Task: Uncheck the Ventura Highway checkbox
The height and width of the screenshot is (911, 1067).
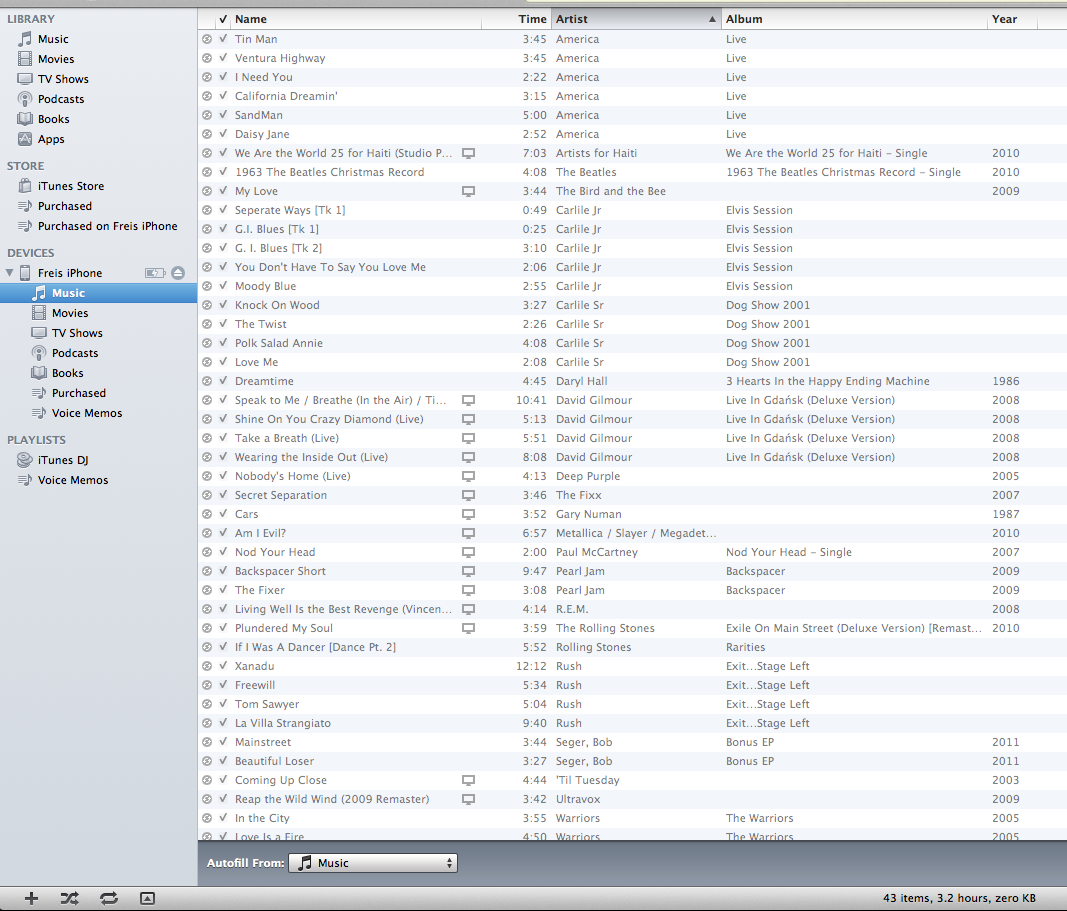Action: tap(223, 58)
